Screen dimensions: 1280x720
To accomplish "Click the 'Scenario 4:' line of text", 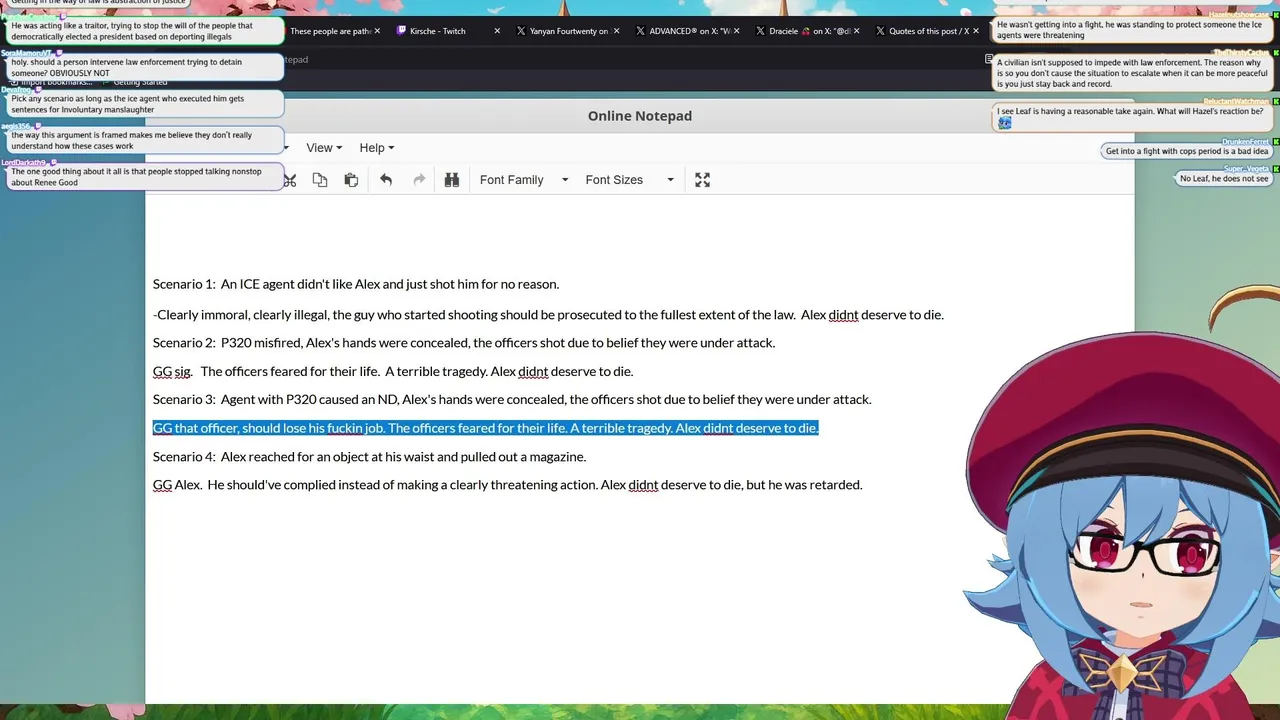I will click(369, 457).
